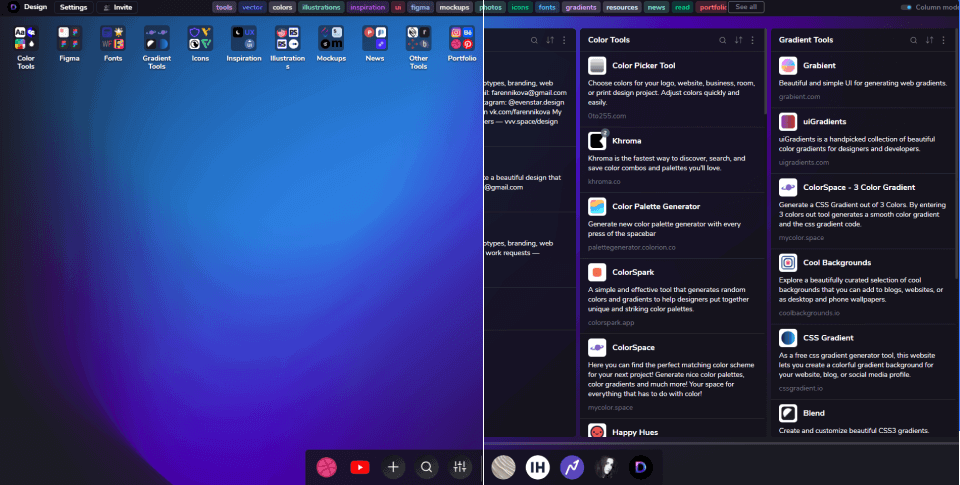
Task: Open the Mockups folder icon
Action: click(331, 38)
